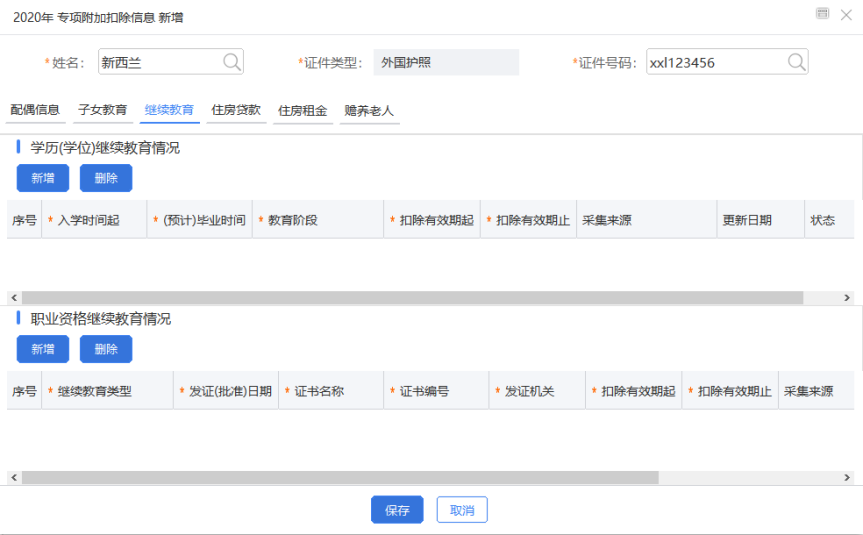Click the 发证机关 column header
The width and height of the screenshot is (863, 535).
[x=538, y=391]
